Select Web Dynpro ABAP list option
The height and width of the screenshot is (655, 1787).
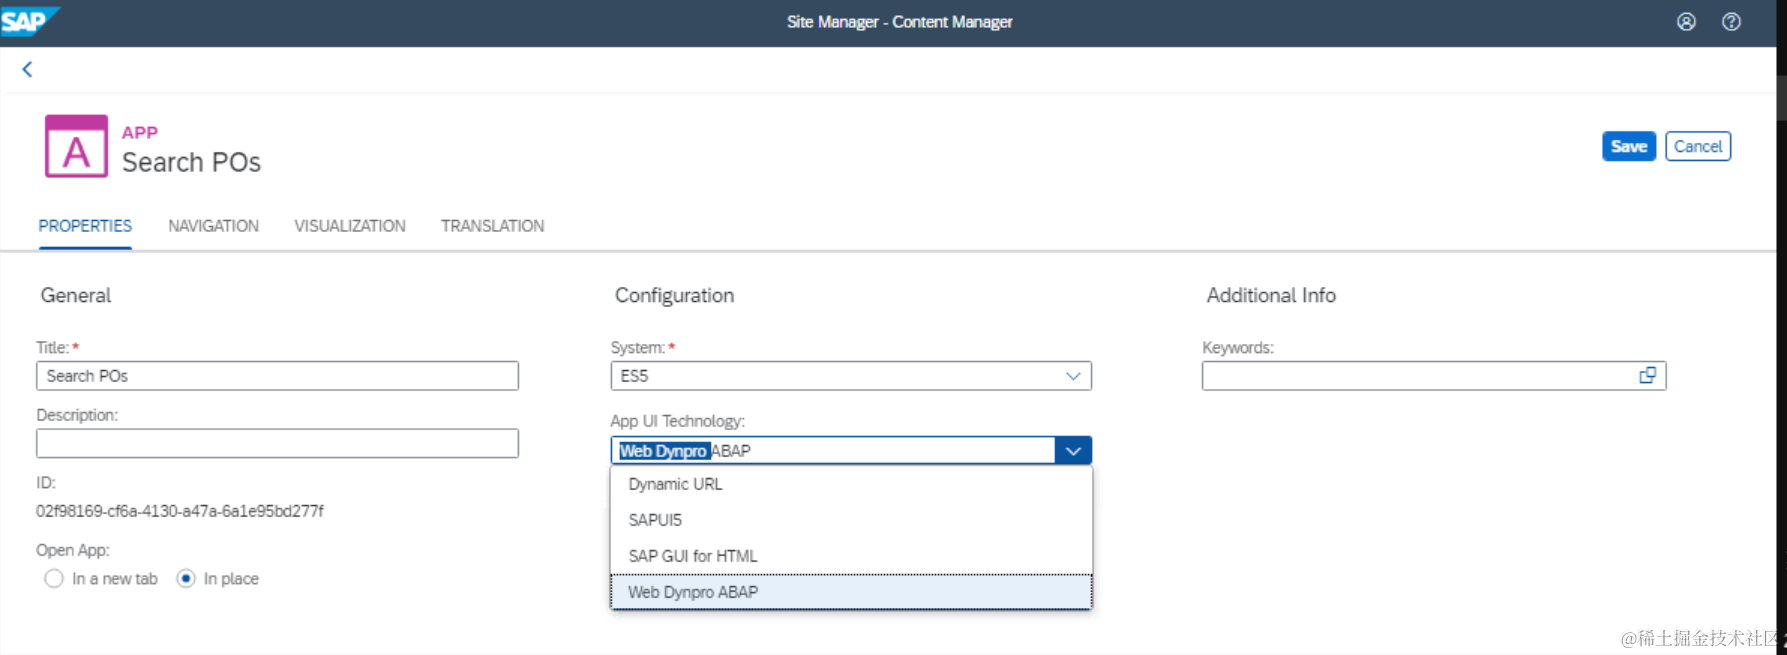click(692, 592)
